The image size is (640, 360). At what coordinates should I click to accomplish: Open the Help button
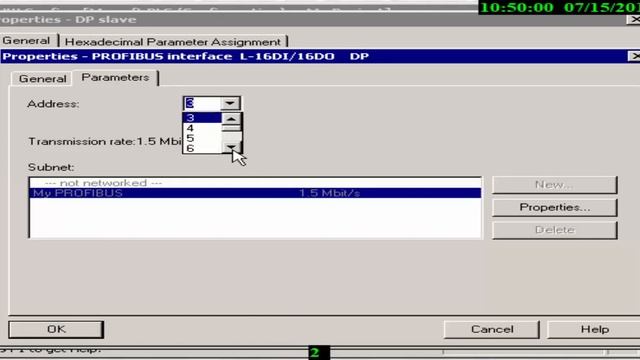click(594, 329)
